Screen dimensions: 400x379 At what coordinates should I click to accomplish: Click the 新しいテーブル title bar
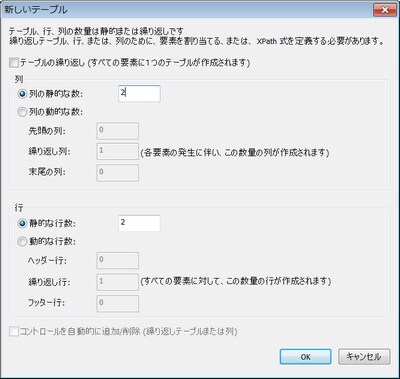coord(187,10)
